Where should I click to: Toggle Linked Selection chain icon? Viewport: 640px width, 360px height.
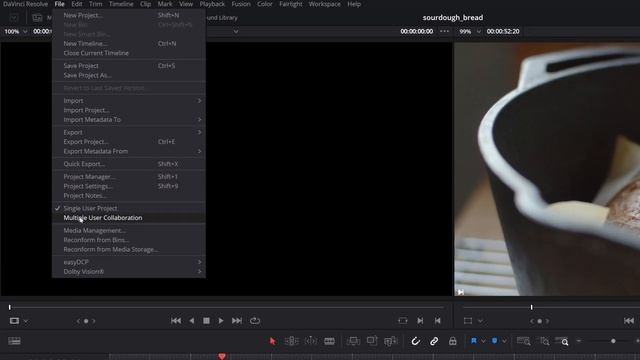click(x=434, y=341)
